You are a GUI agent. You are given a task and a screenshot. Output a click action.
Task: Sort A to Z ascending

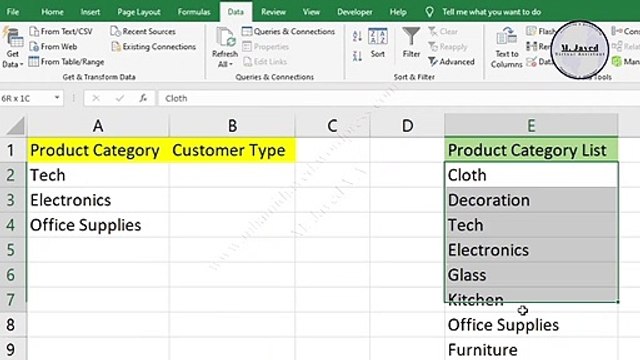(357, 36)
